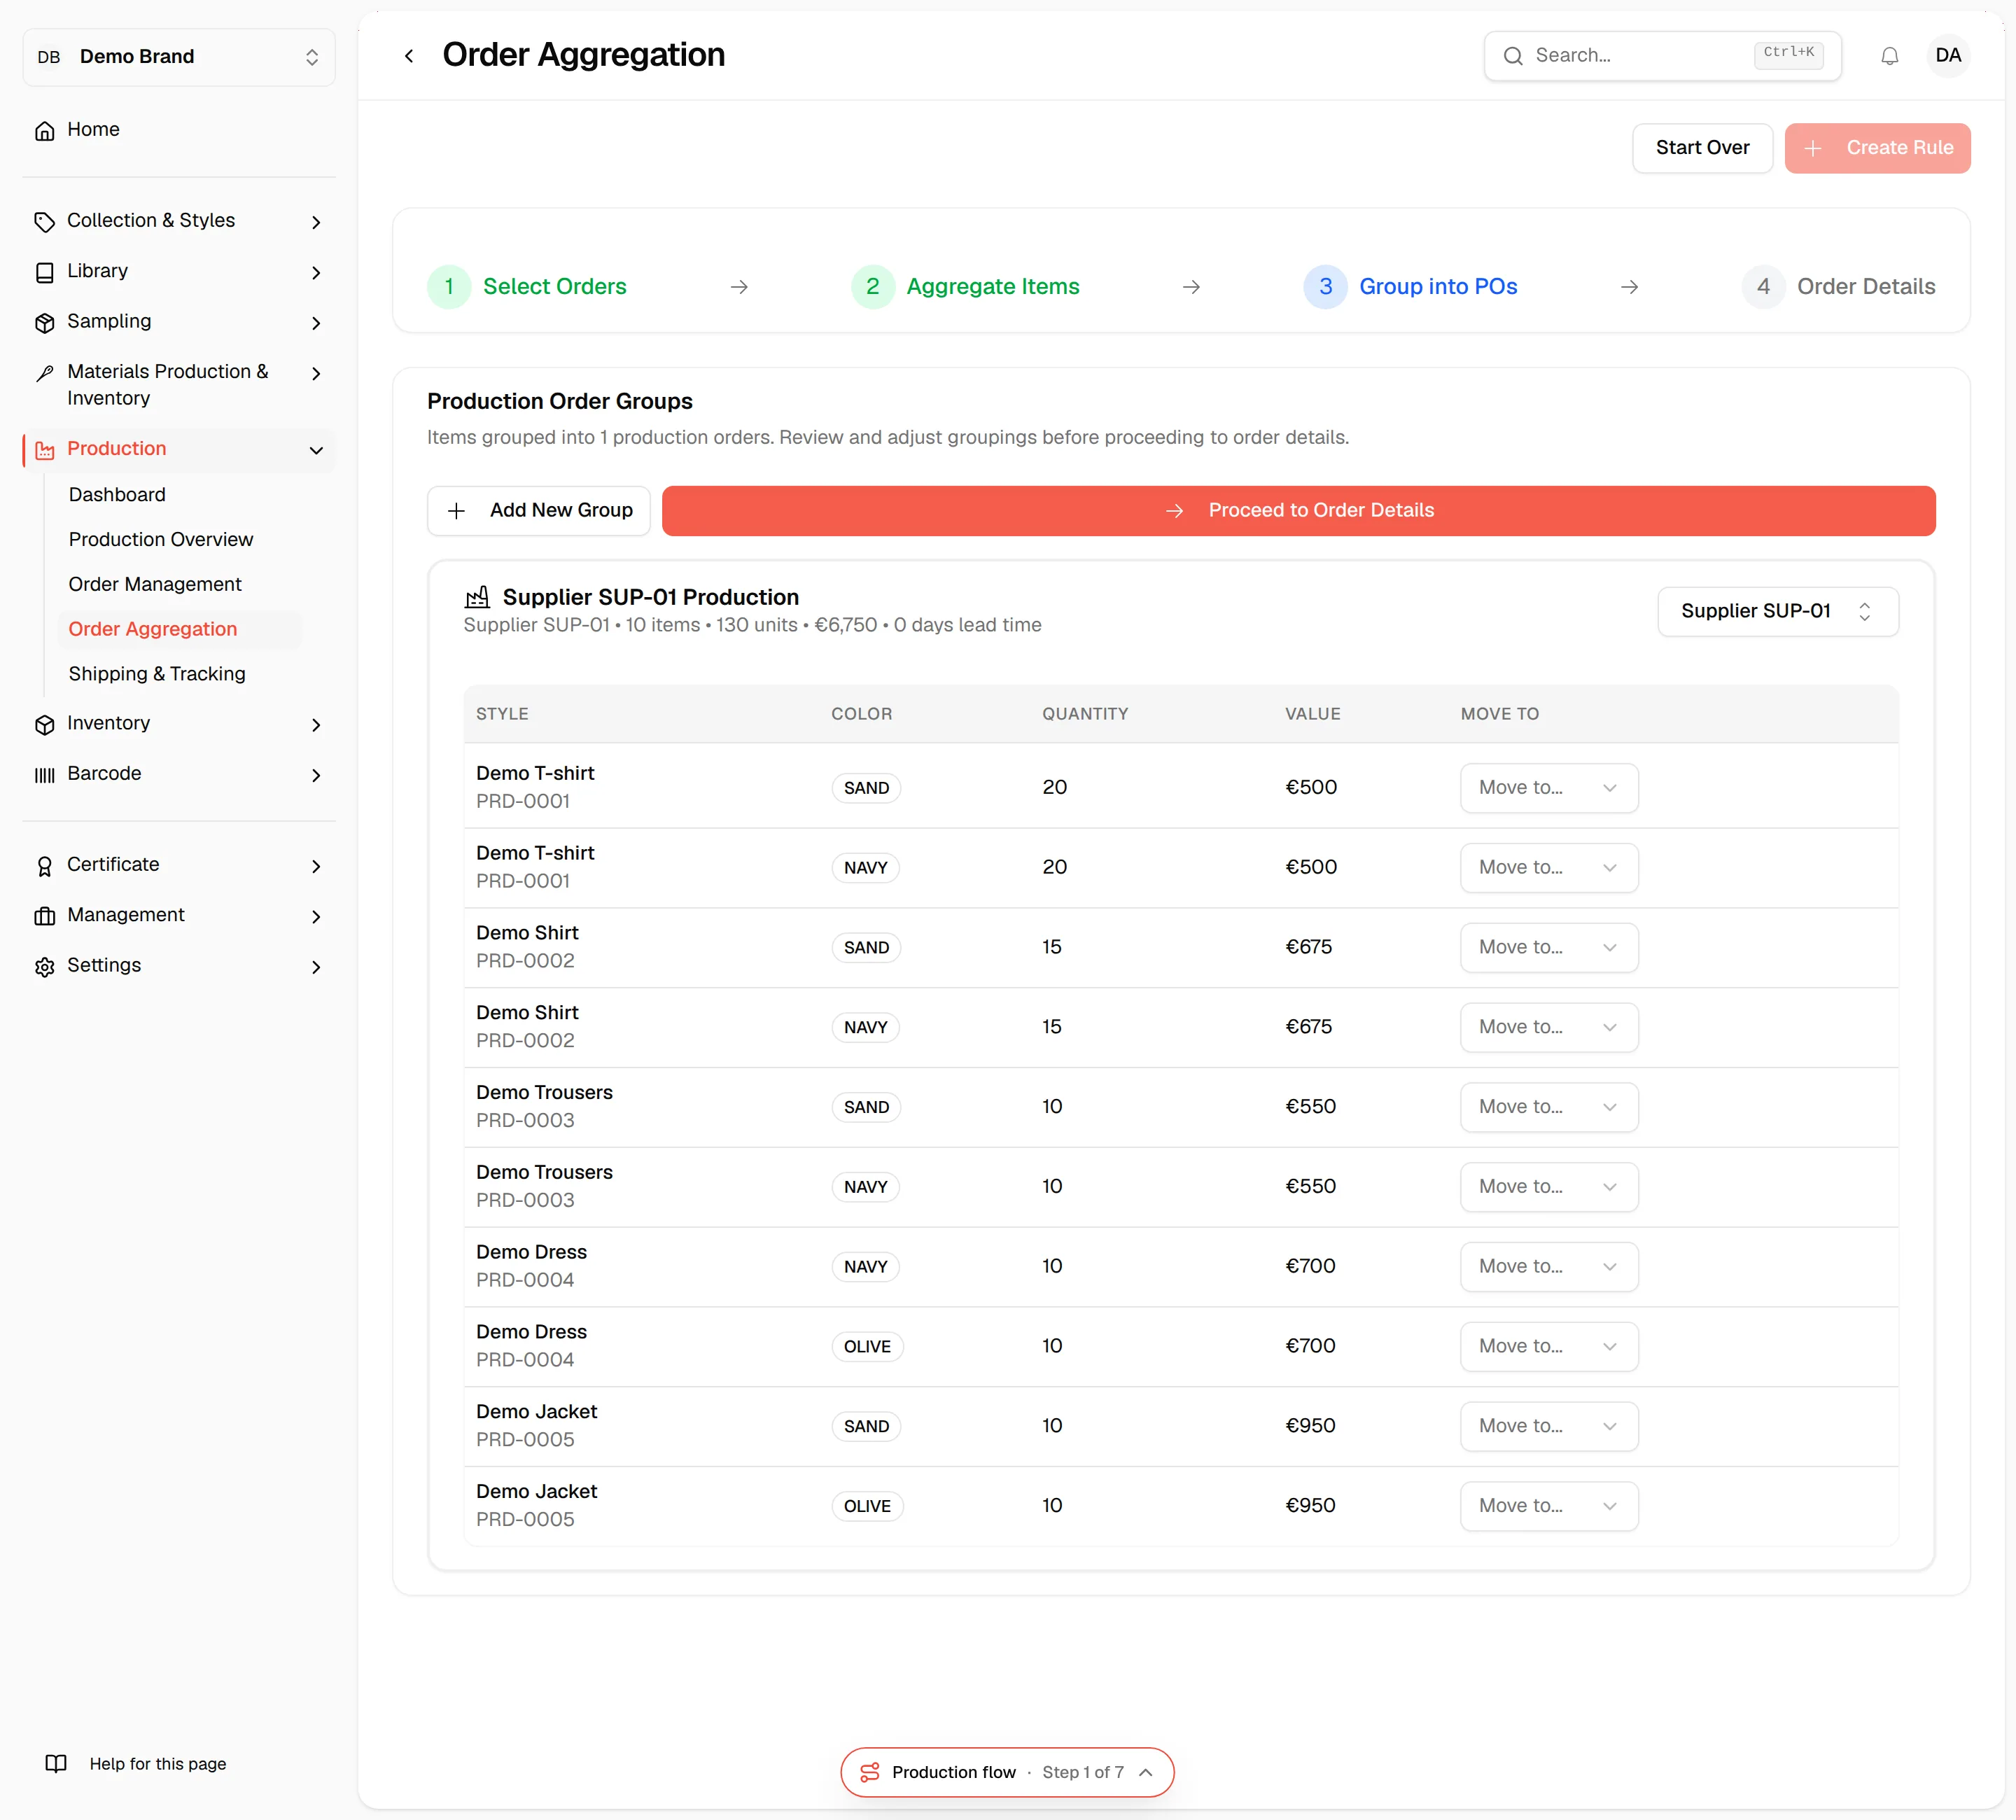2016x1820 pixels.
Task: Click the search magnifier icon
Action: (x=1513, y=56)
